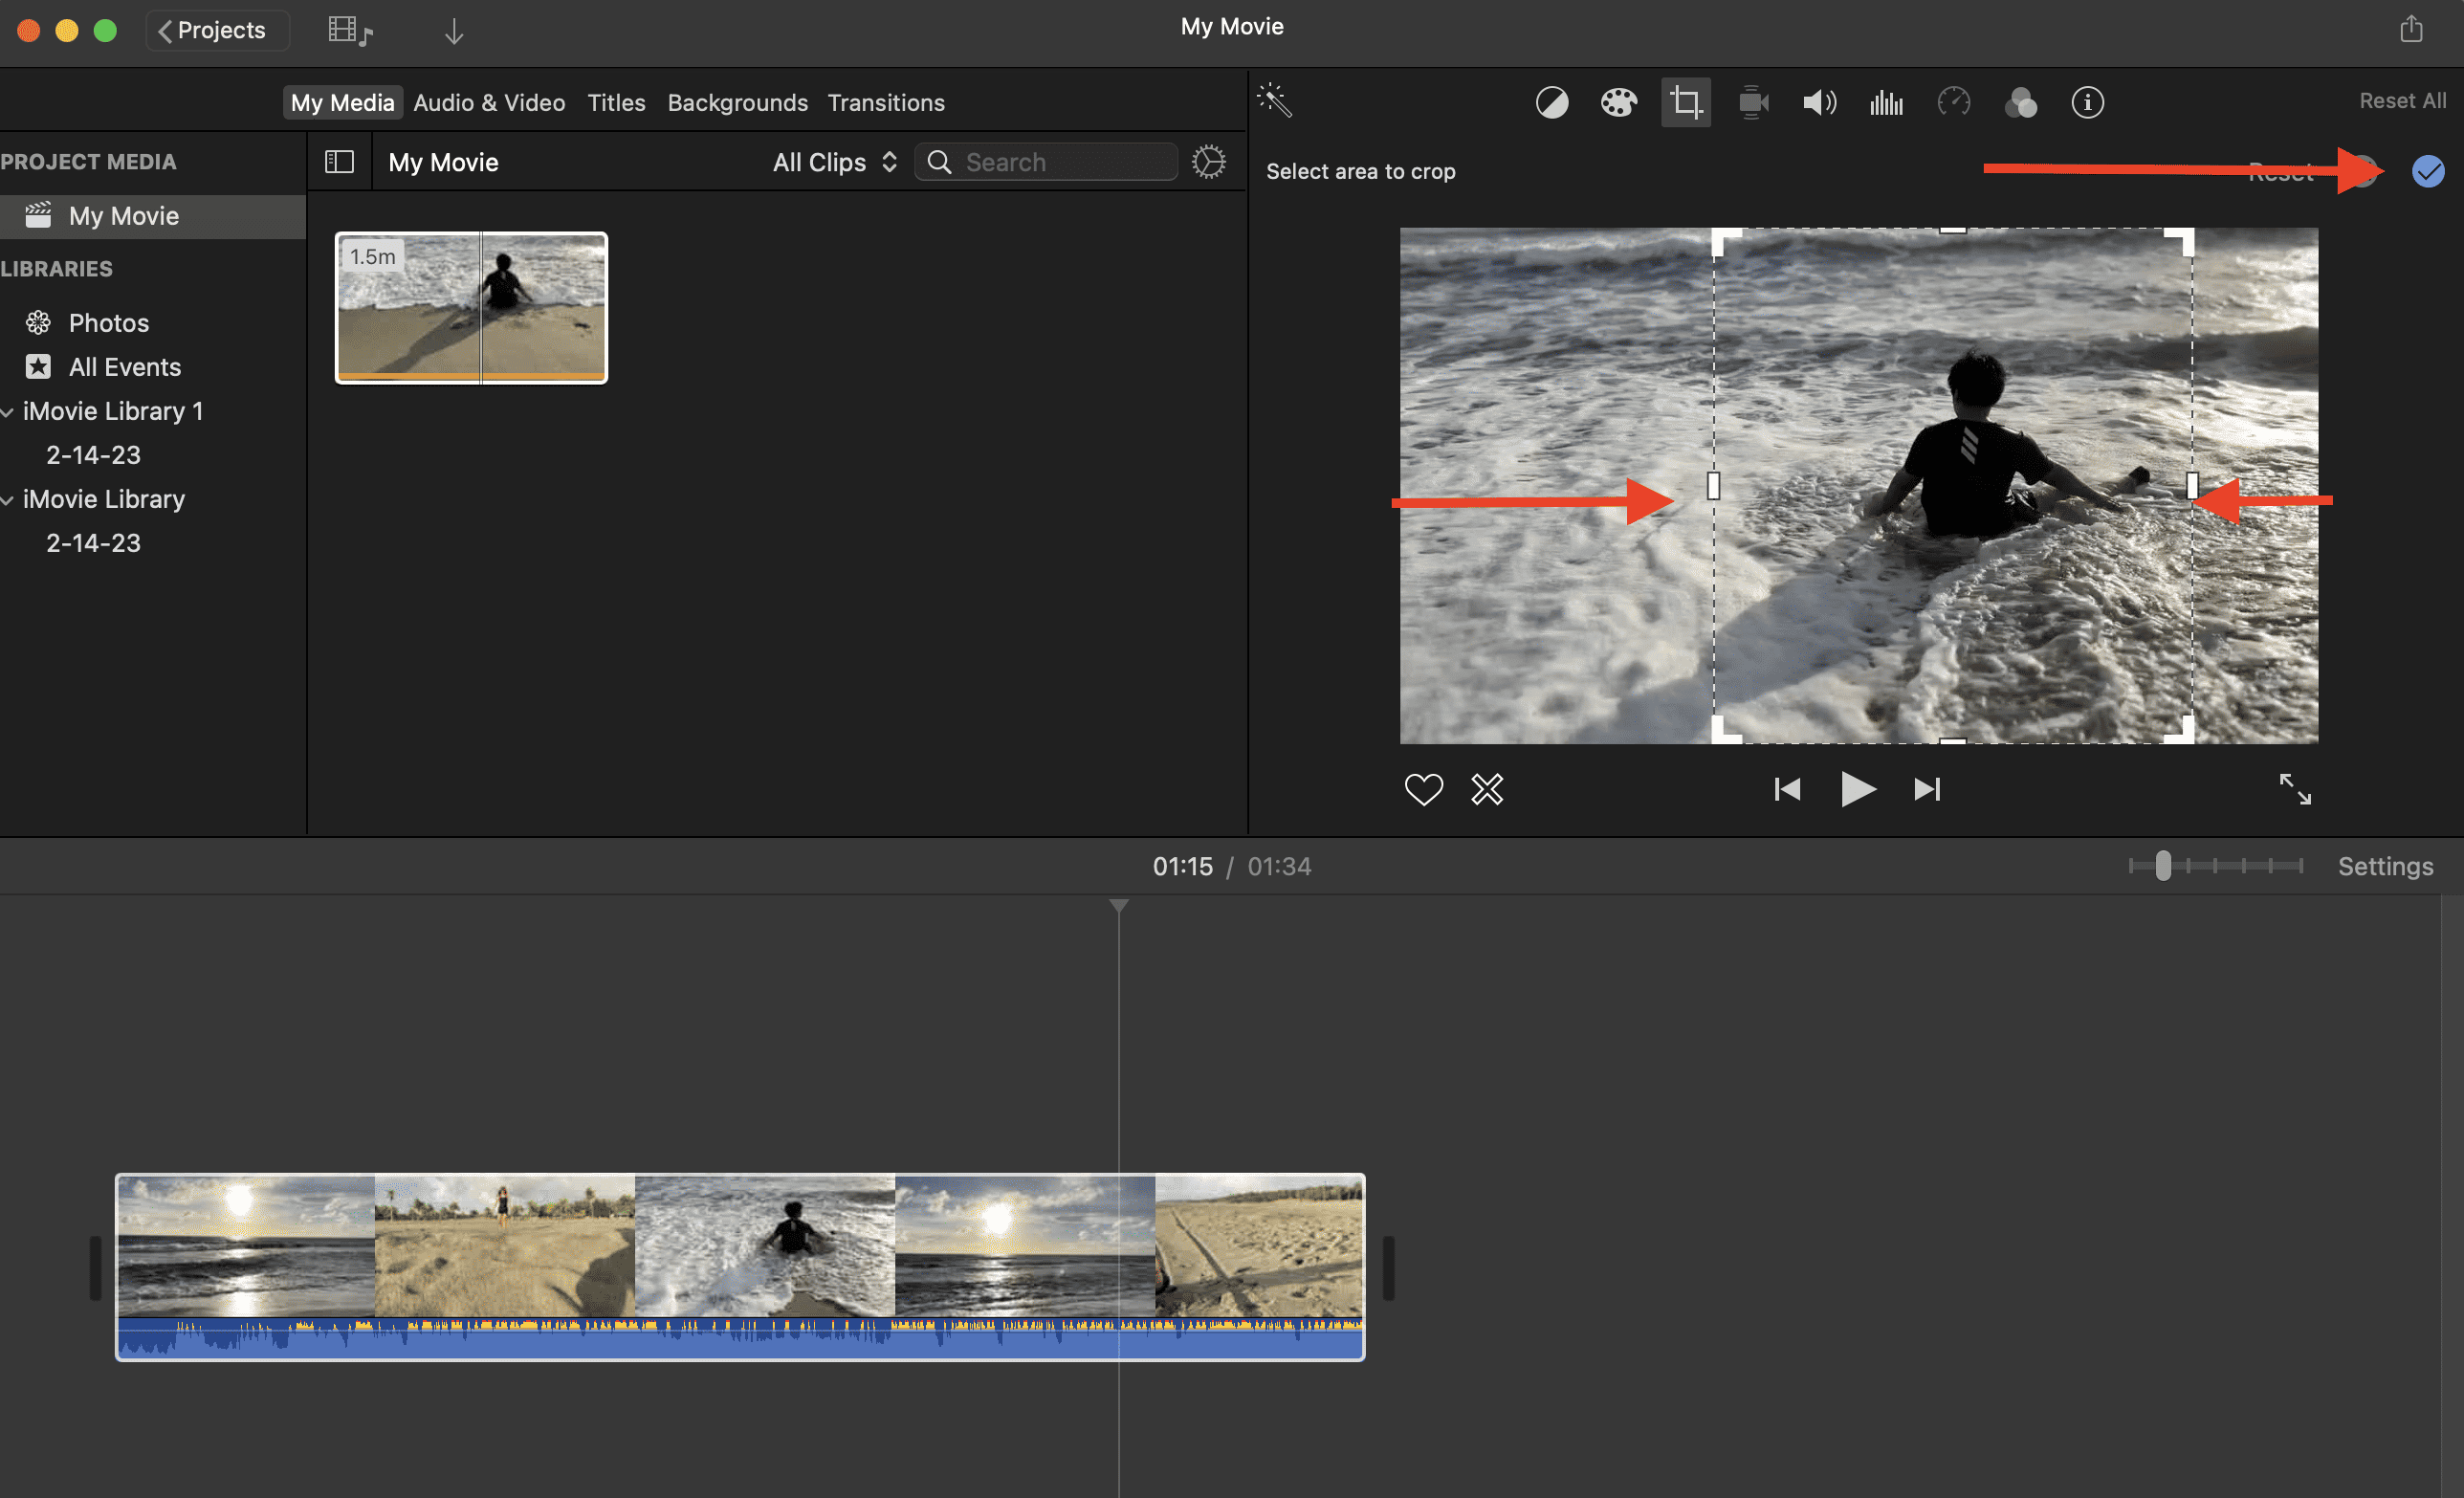This screenshot has width=2464, height=1498.
Task: Collapse the iMovie Library 1 tree
Action: 8,412
